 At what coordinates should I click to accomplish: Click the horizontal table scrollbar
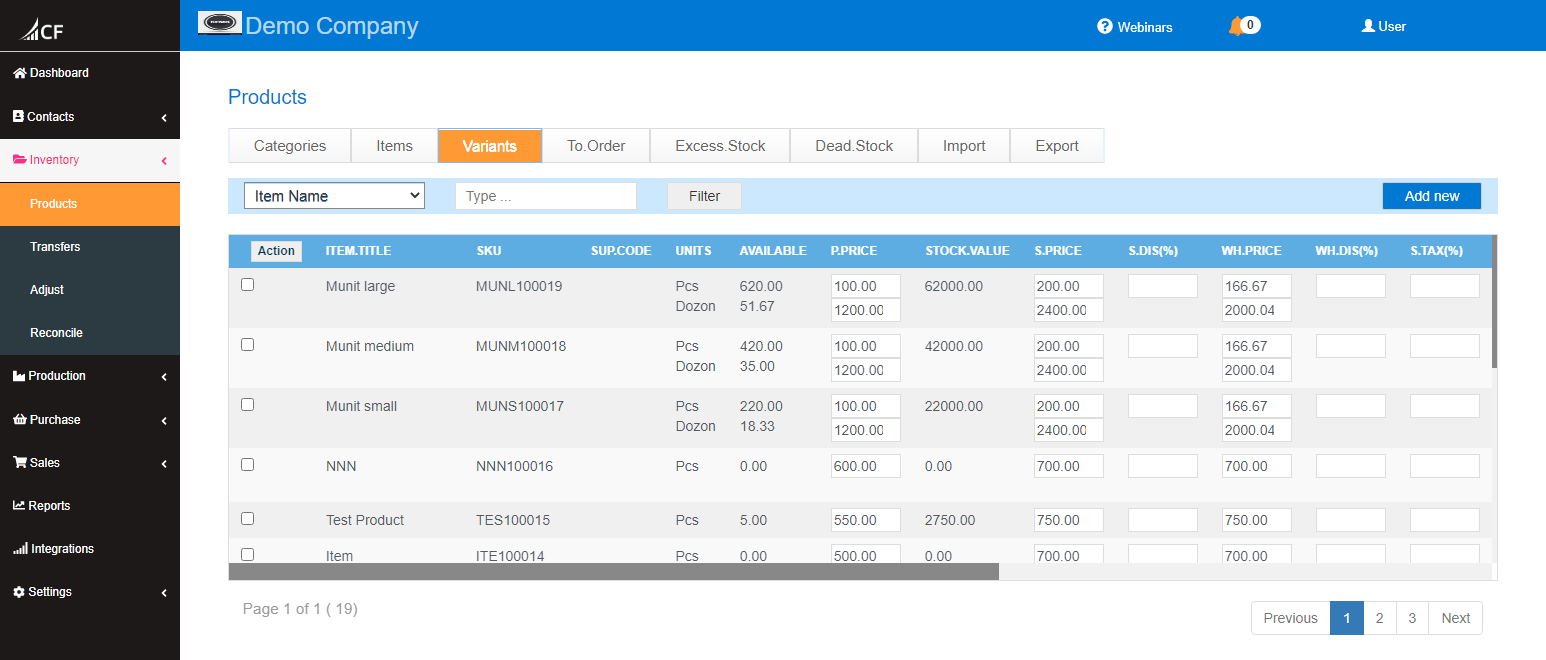click(x=613, y=572)
